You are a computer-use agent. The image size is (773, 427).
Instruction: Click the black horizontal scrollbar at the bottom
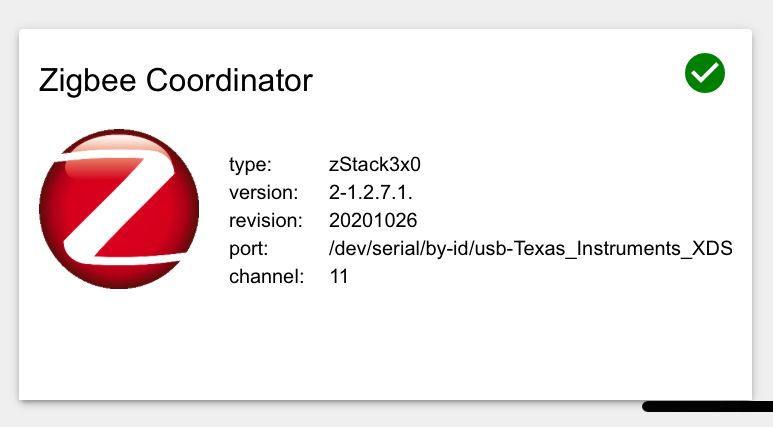point(707,407)
